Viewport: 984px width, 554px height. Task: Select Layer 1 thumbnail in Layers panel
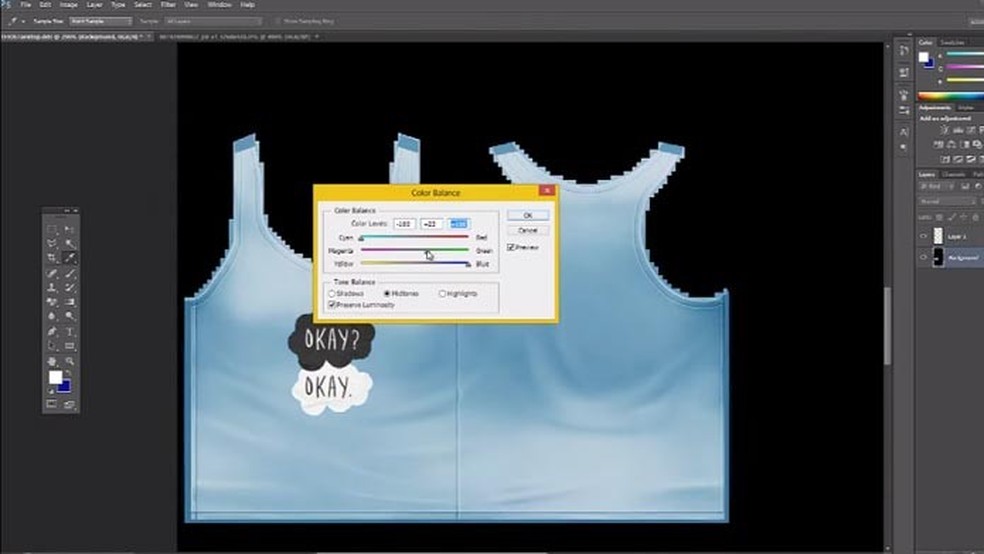coord(938,236)
